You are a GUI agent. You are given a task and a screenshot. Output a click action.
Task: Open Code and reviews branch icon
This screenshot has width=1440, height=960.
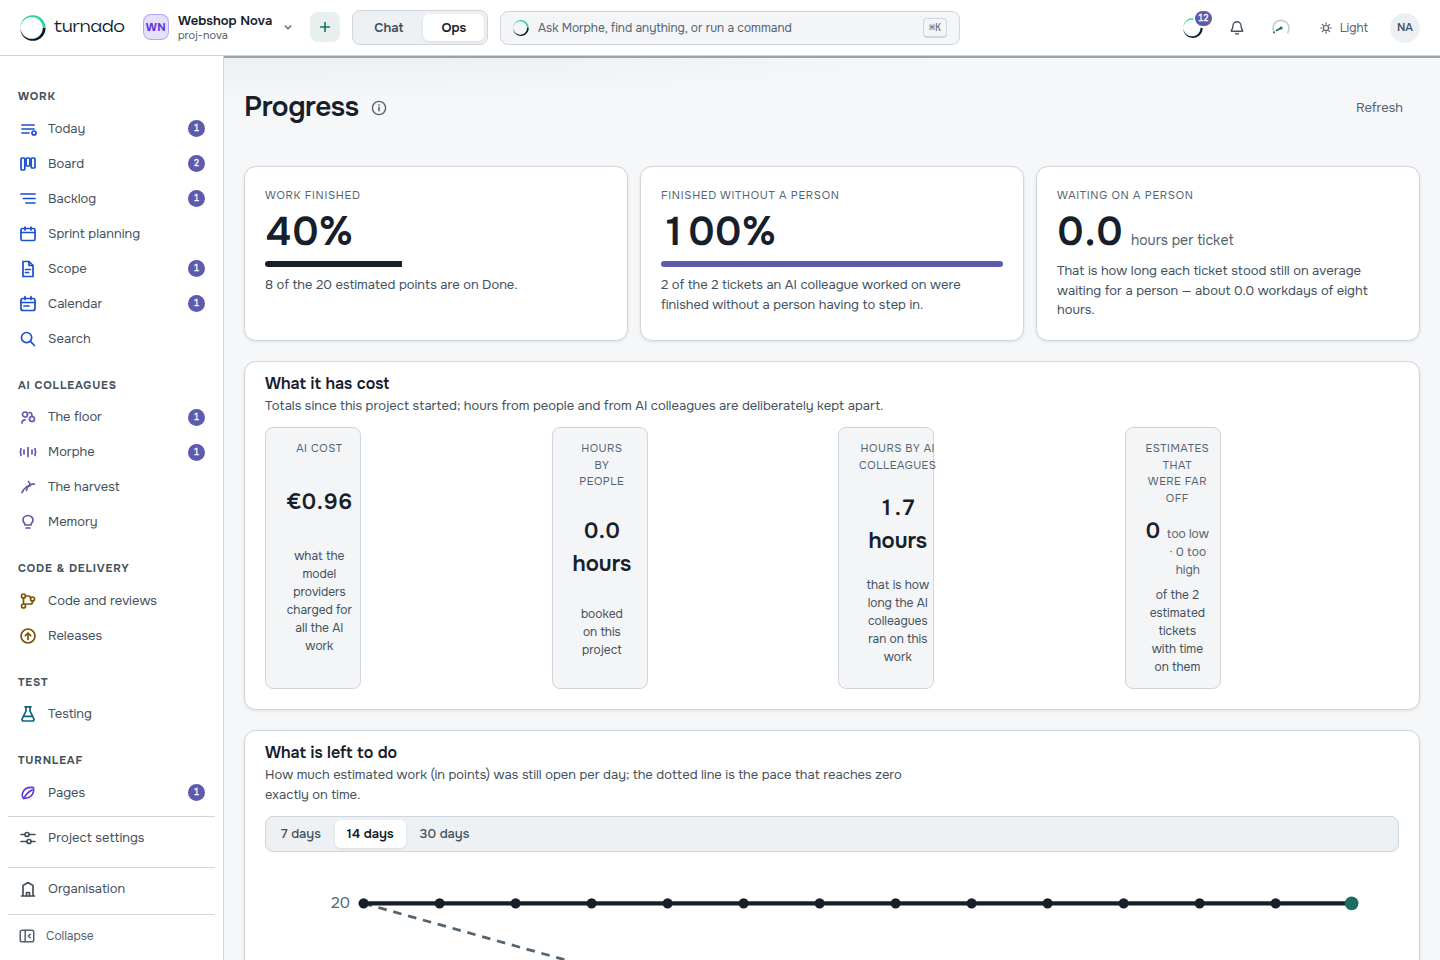tap(28, 601)
